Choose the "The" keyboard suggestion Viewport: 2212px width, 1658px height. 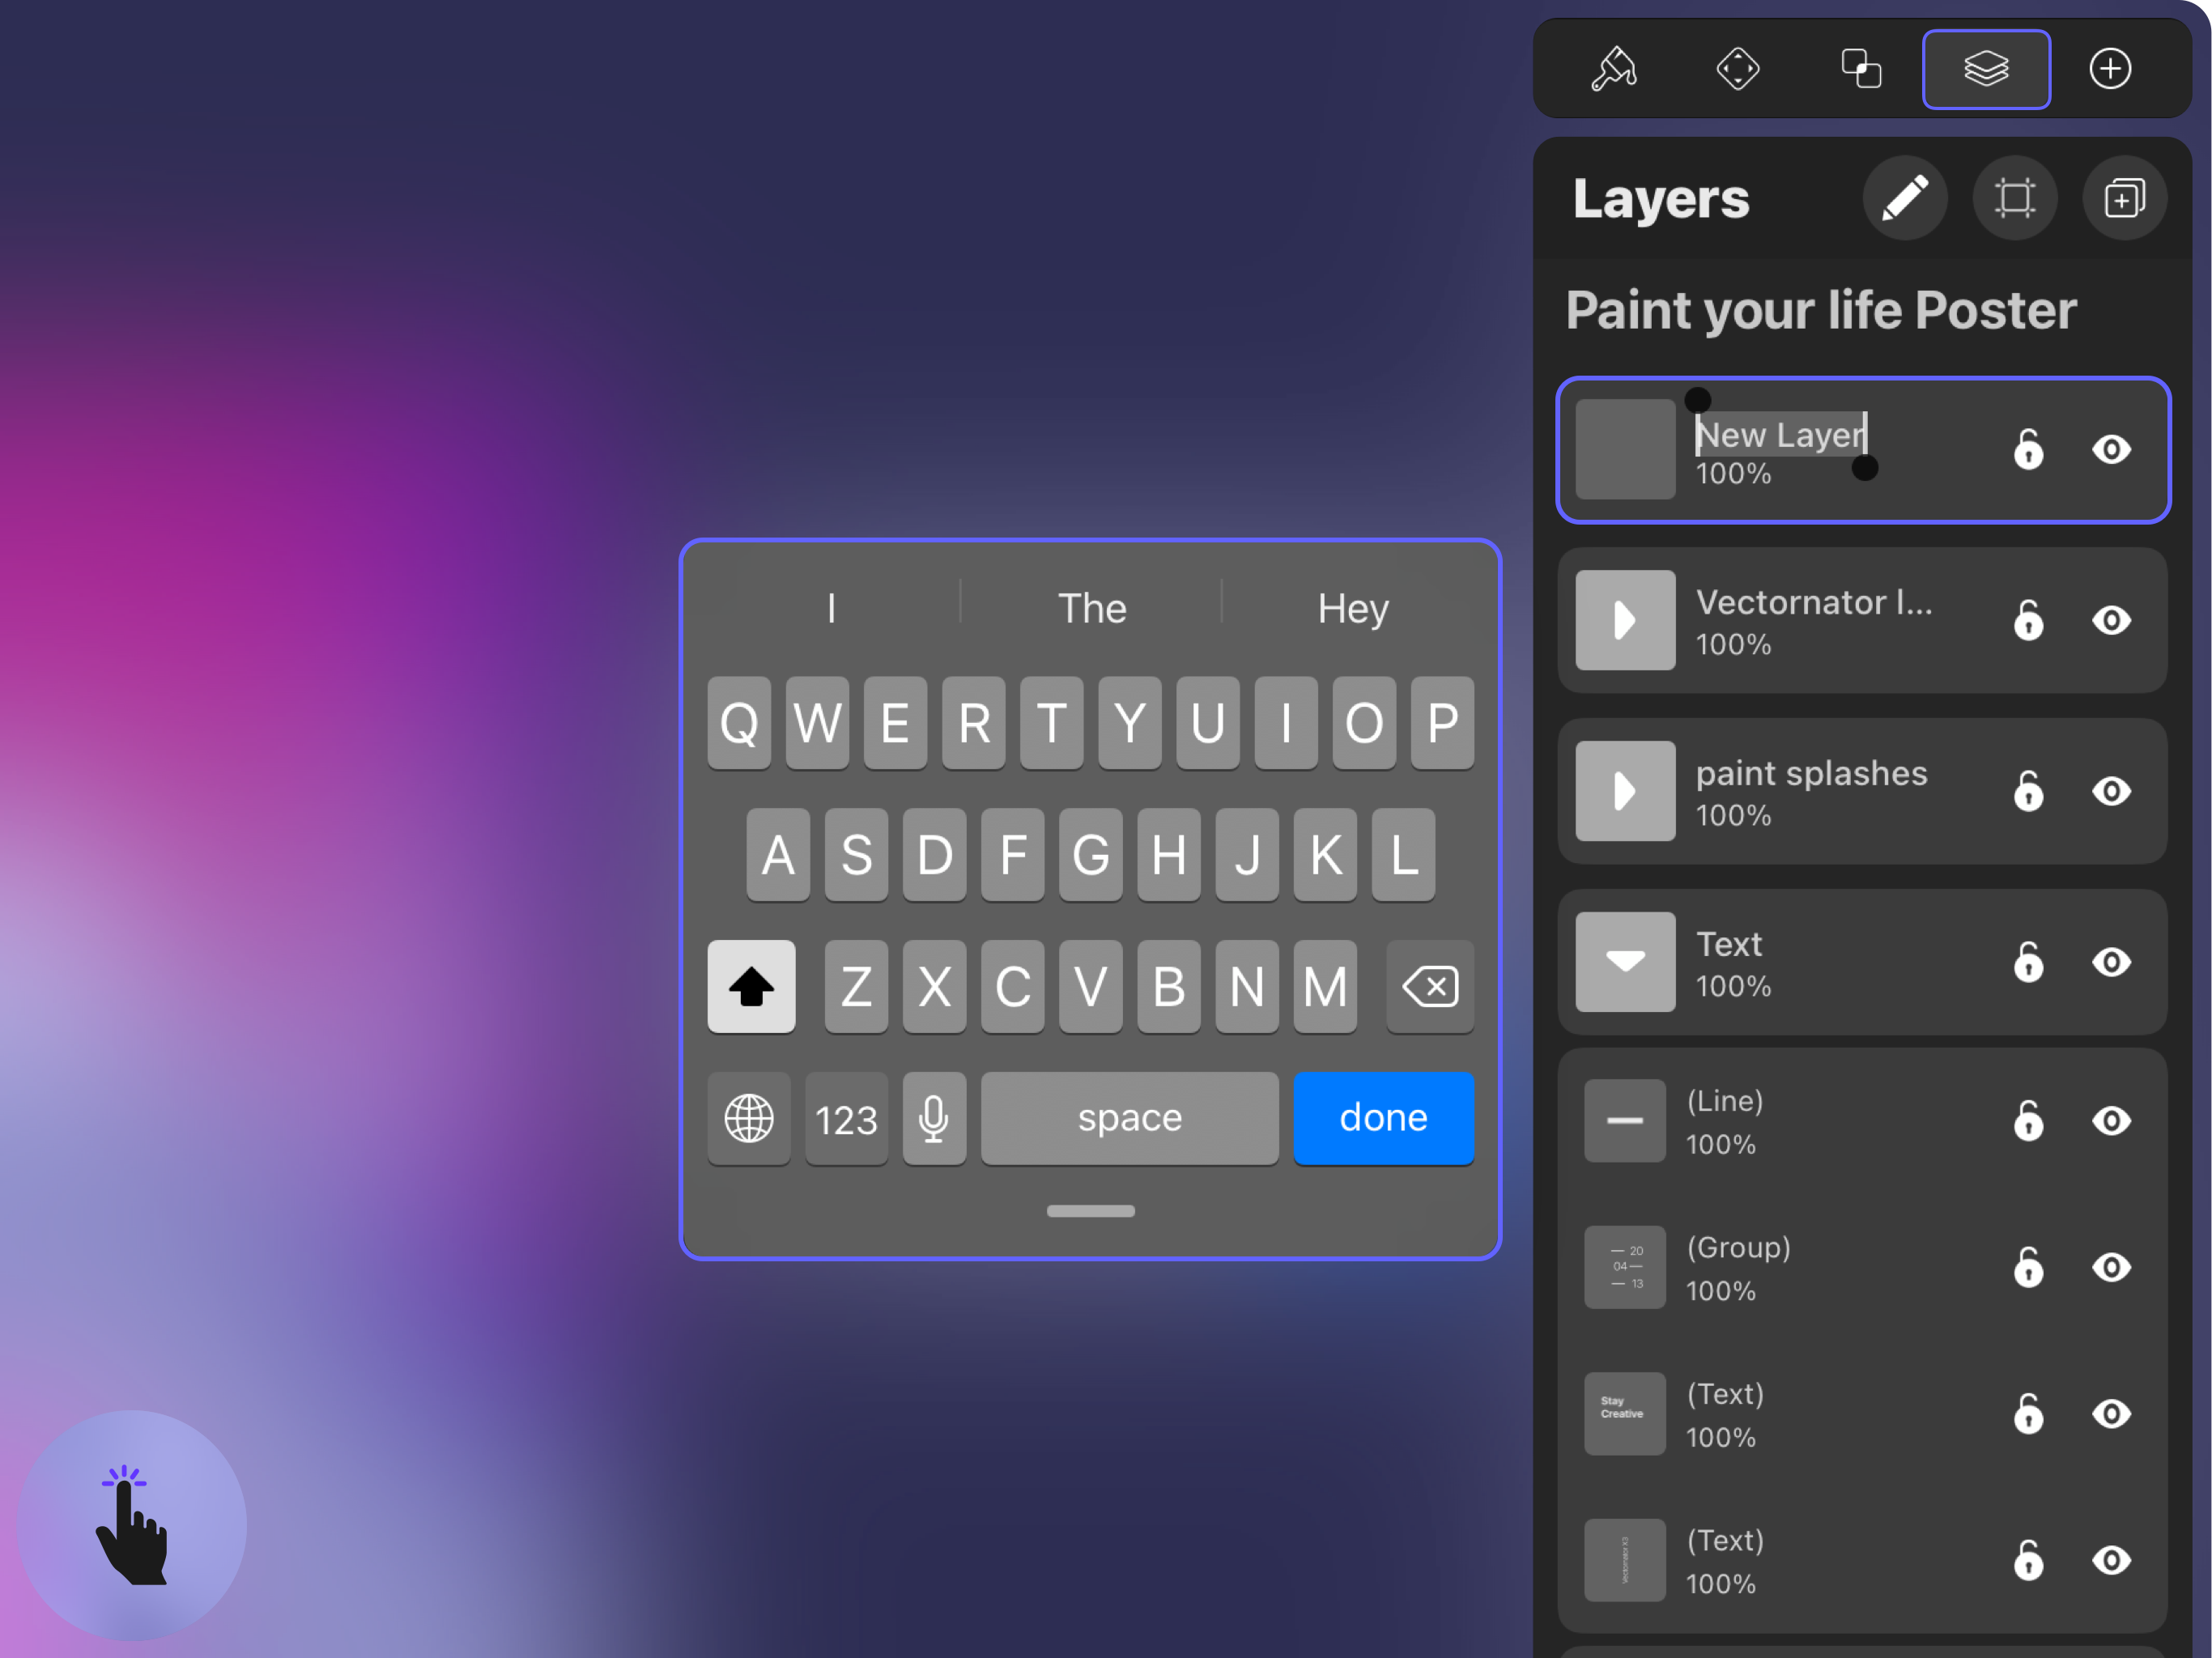tap(1092, 608)
